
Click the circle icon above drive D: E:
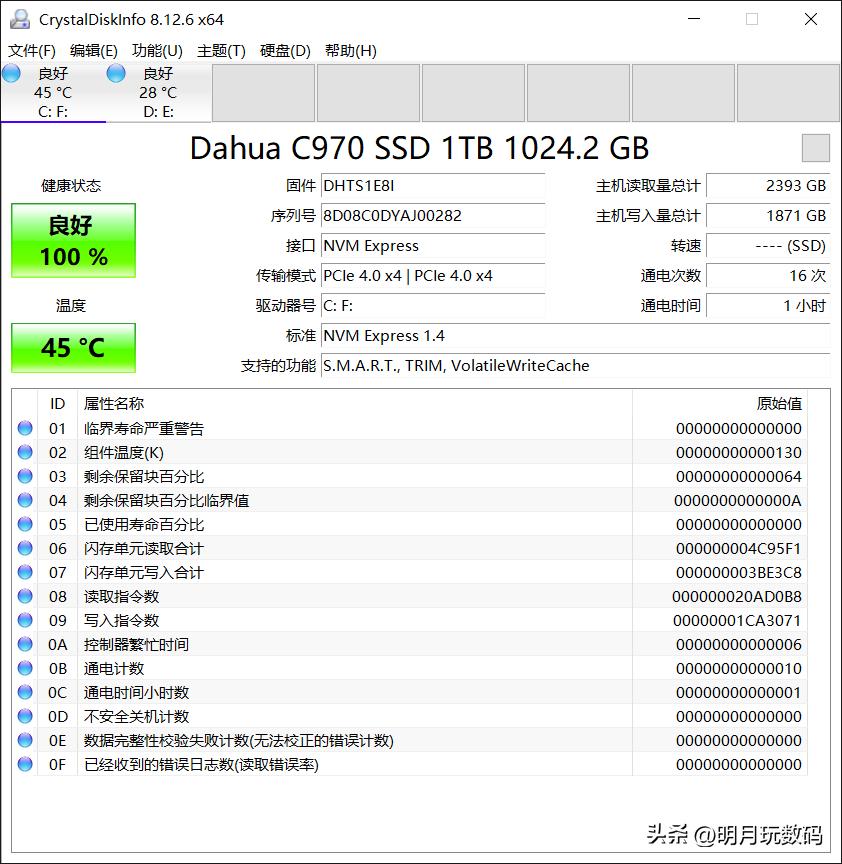click(115, 72)
